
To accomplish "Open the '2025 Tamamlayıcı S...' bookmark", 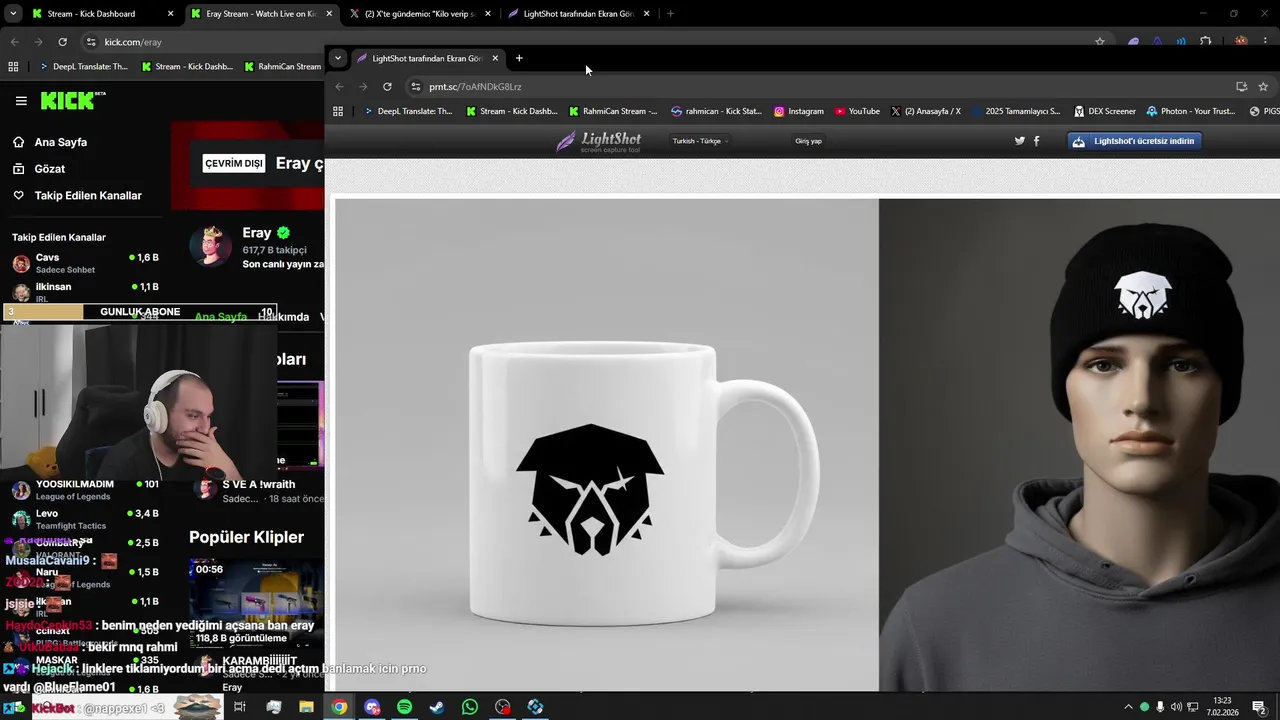I will (1016, 111).
